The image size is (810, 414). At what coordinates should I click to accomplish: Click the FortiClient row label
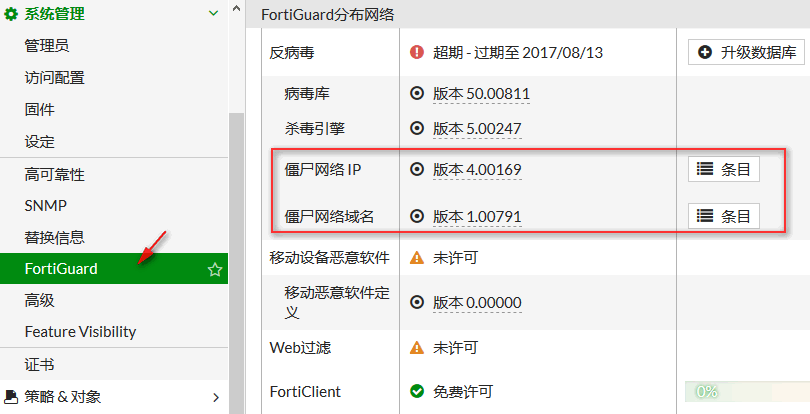click(x=305, y=392)
